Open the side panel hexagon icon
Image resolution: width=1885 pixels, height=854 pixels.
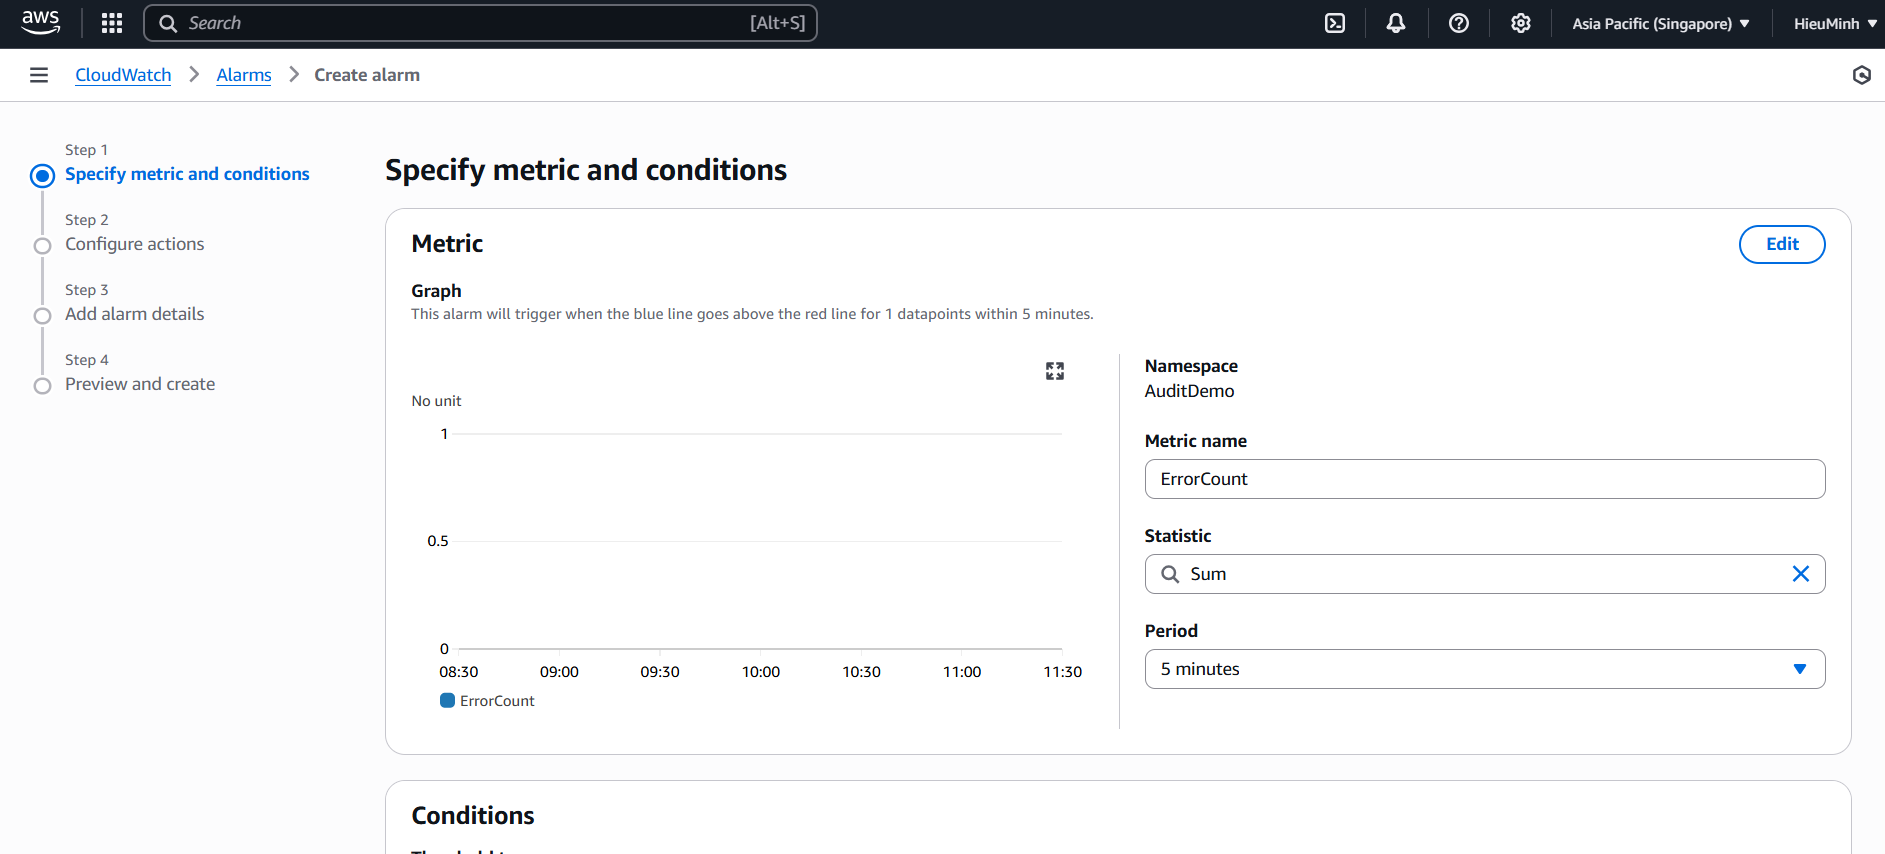[1862, 75]
